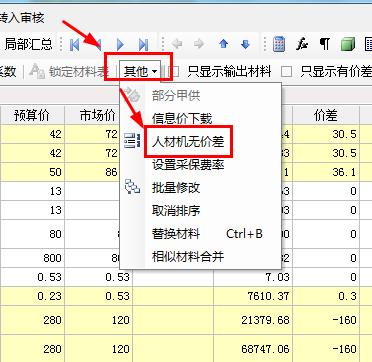Choose 设置采保费率 menu entry
The image size is (372, 362).
click(201, 165)
